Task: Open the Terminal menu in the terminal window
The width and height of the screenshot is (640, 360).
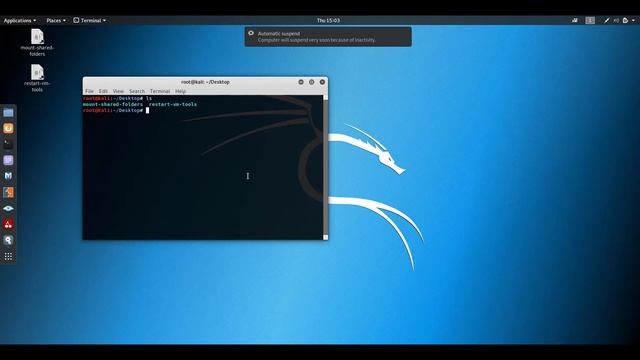Action: [x=160, y=91]
